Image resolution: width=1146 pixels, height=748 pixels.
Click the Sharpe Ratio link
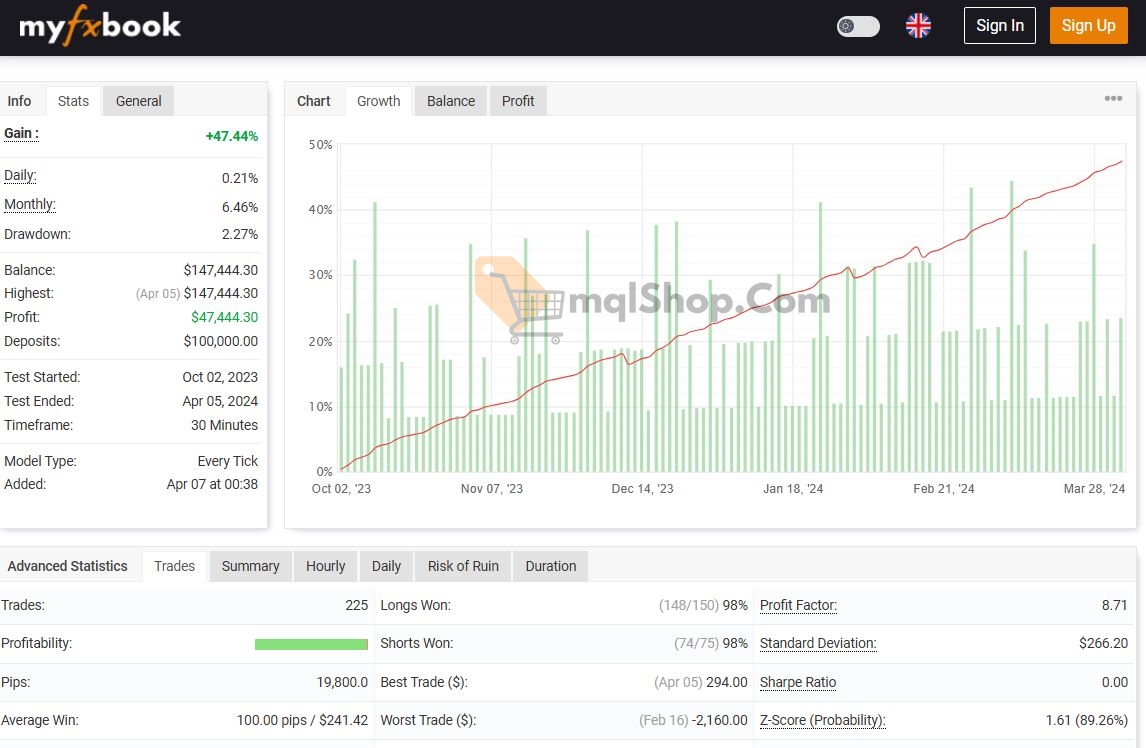[797, 682]
